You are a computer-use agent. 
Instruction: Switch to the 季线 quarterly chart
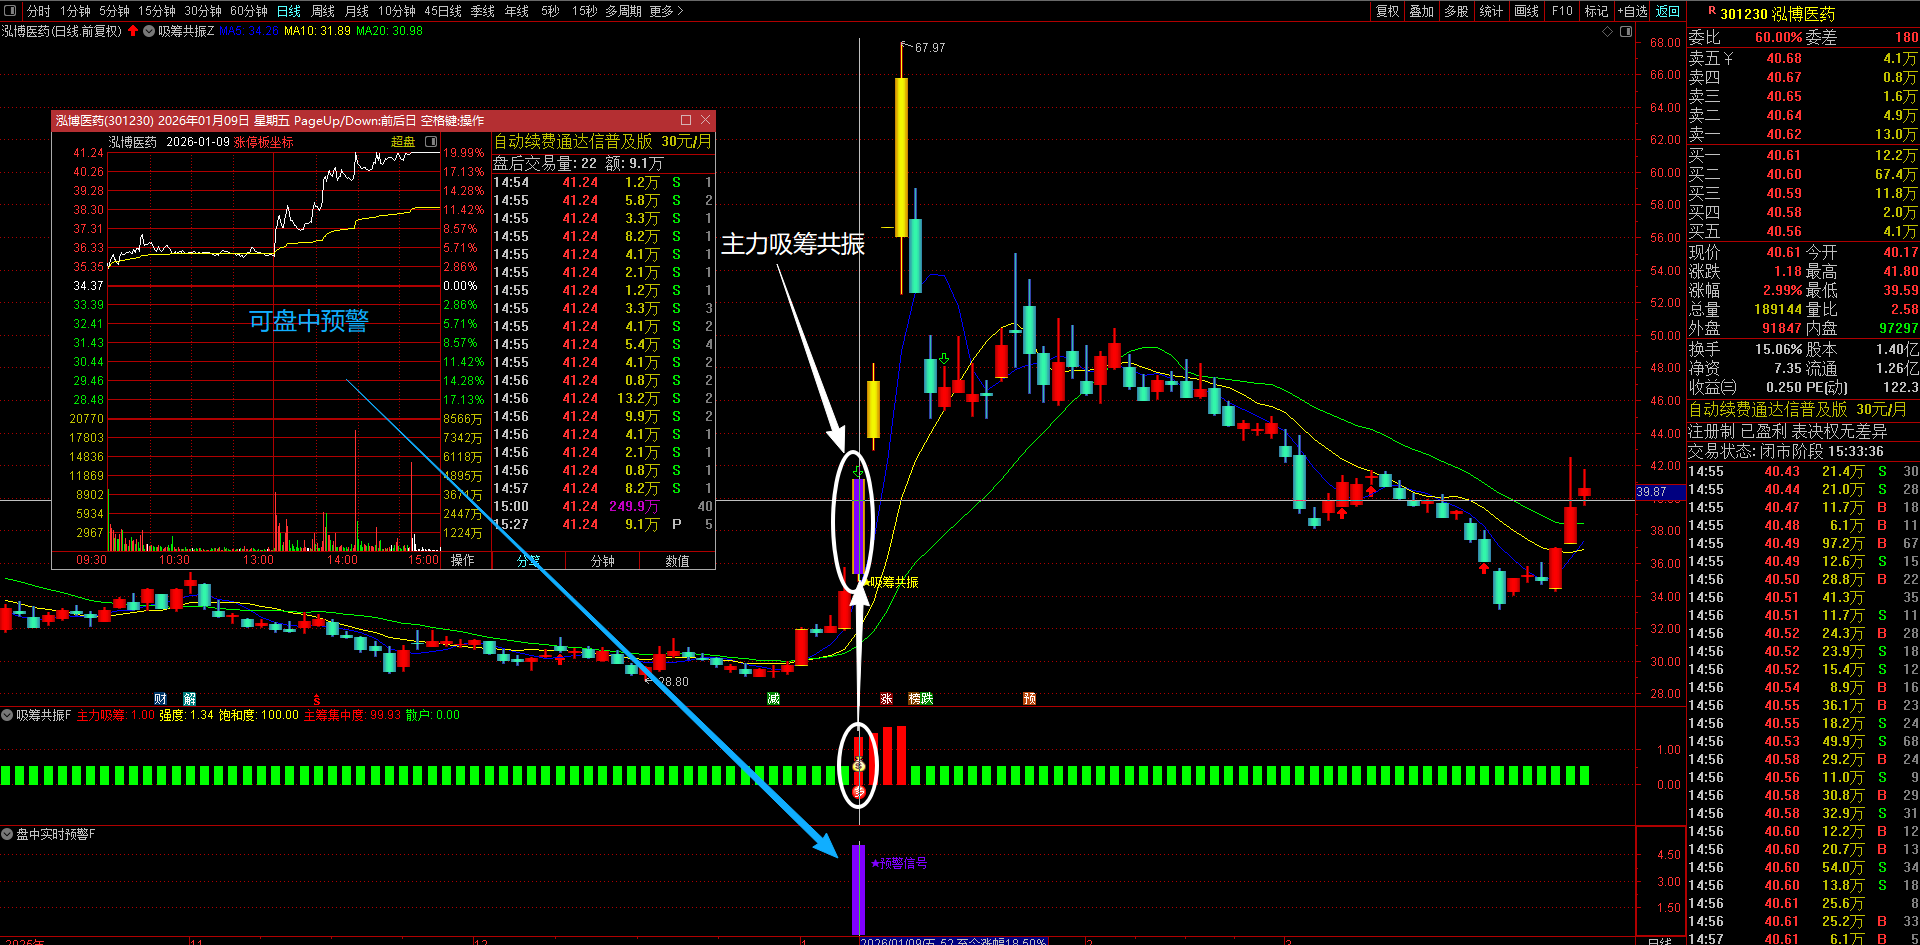[x=483, y=11]
